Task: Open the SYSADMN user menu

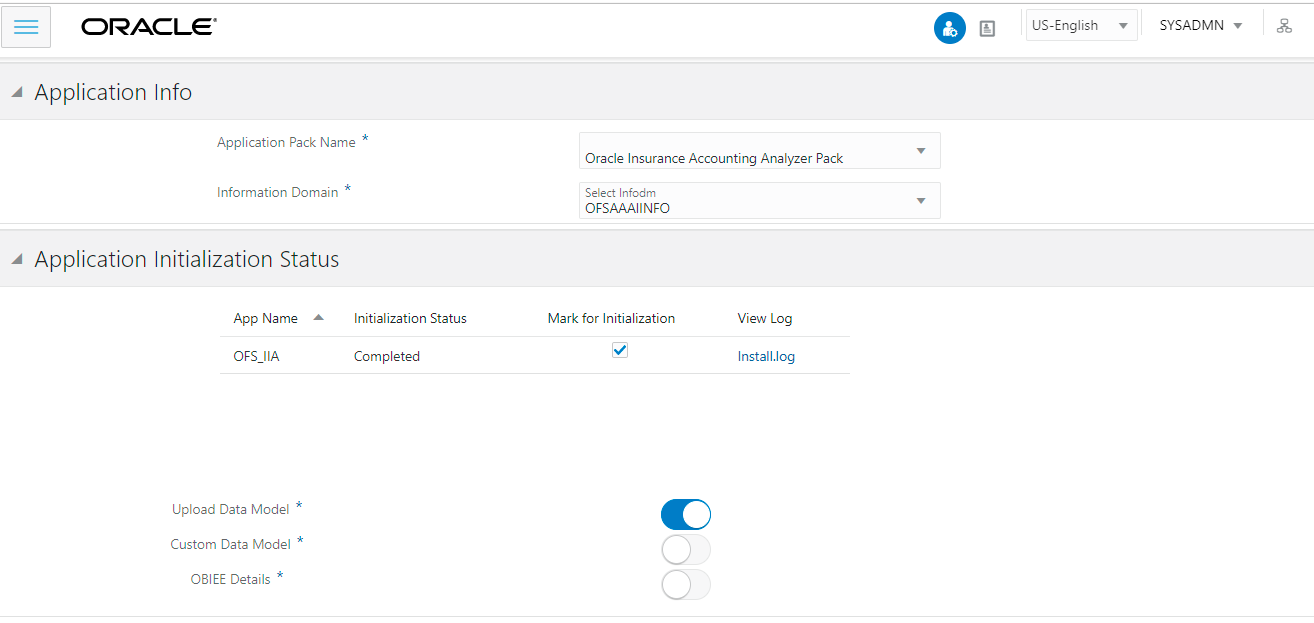Action: pyautogui.click(x=1201, y=26)
